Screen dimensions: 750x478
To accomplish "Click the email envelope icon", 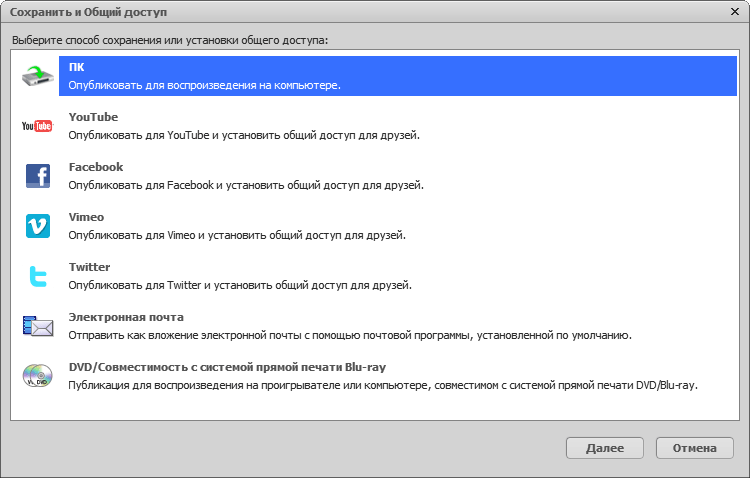I will 38,326.
